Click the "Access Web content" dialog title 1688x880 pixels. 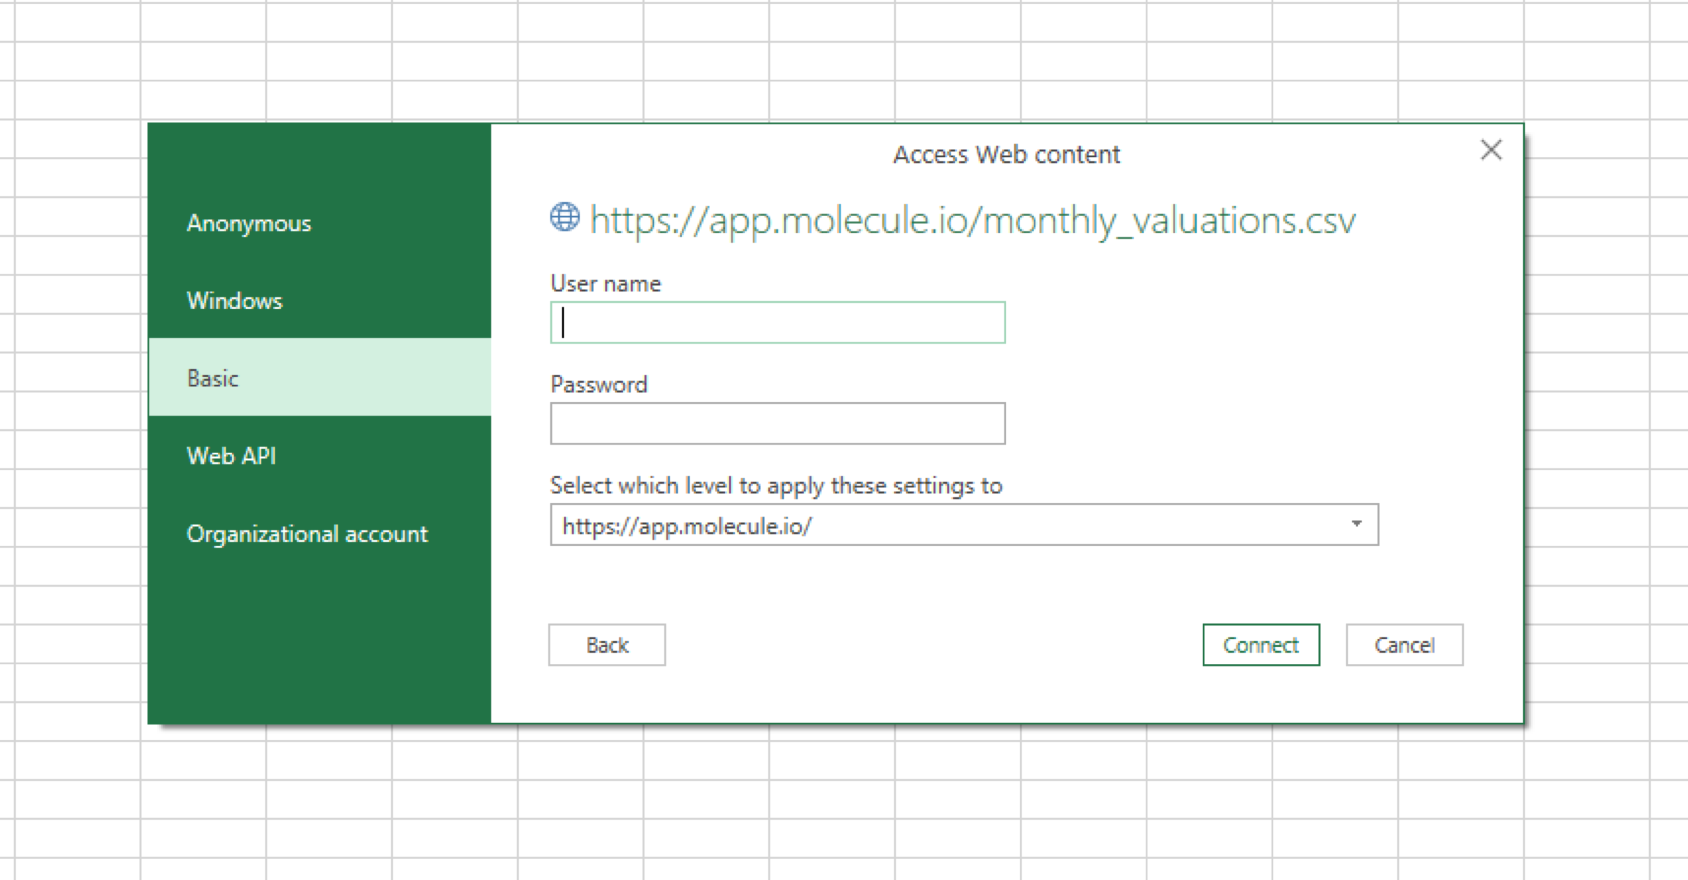tap(1006, 155)
